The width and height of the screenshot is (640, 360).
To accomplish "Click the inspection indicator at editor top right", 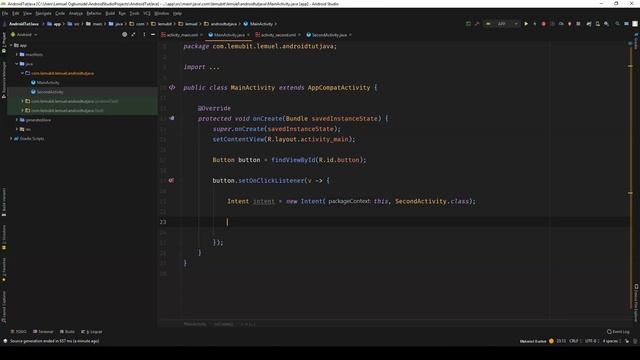I will point(630,43).
